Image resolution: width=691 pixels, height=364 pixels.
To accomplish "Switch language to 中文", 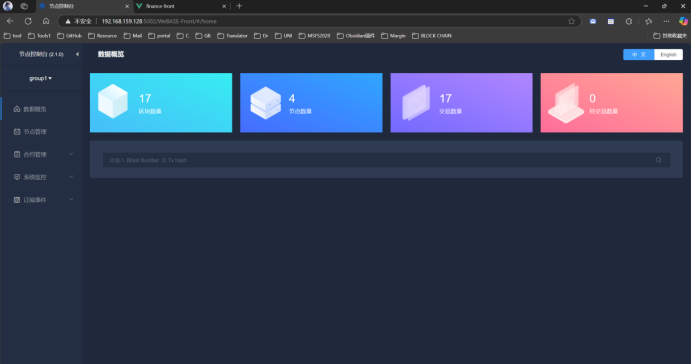I will (639, 55).
